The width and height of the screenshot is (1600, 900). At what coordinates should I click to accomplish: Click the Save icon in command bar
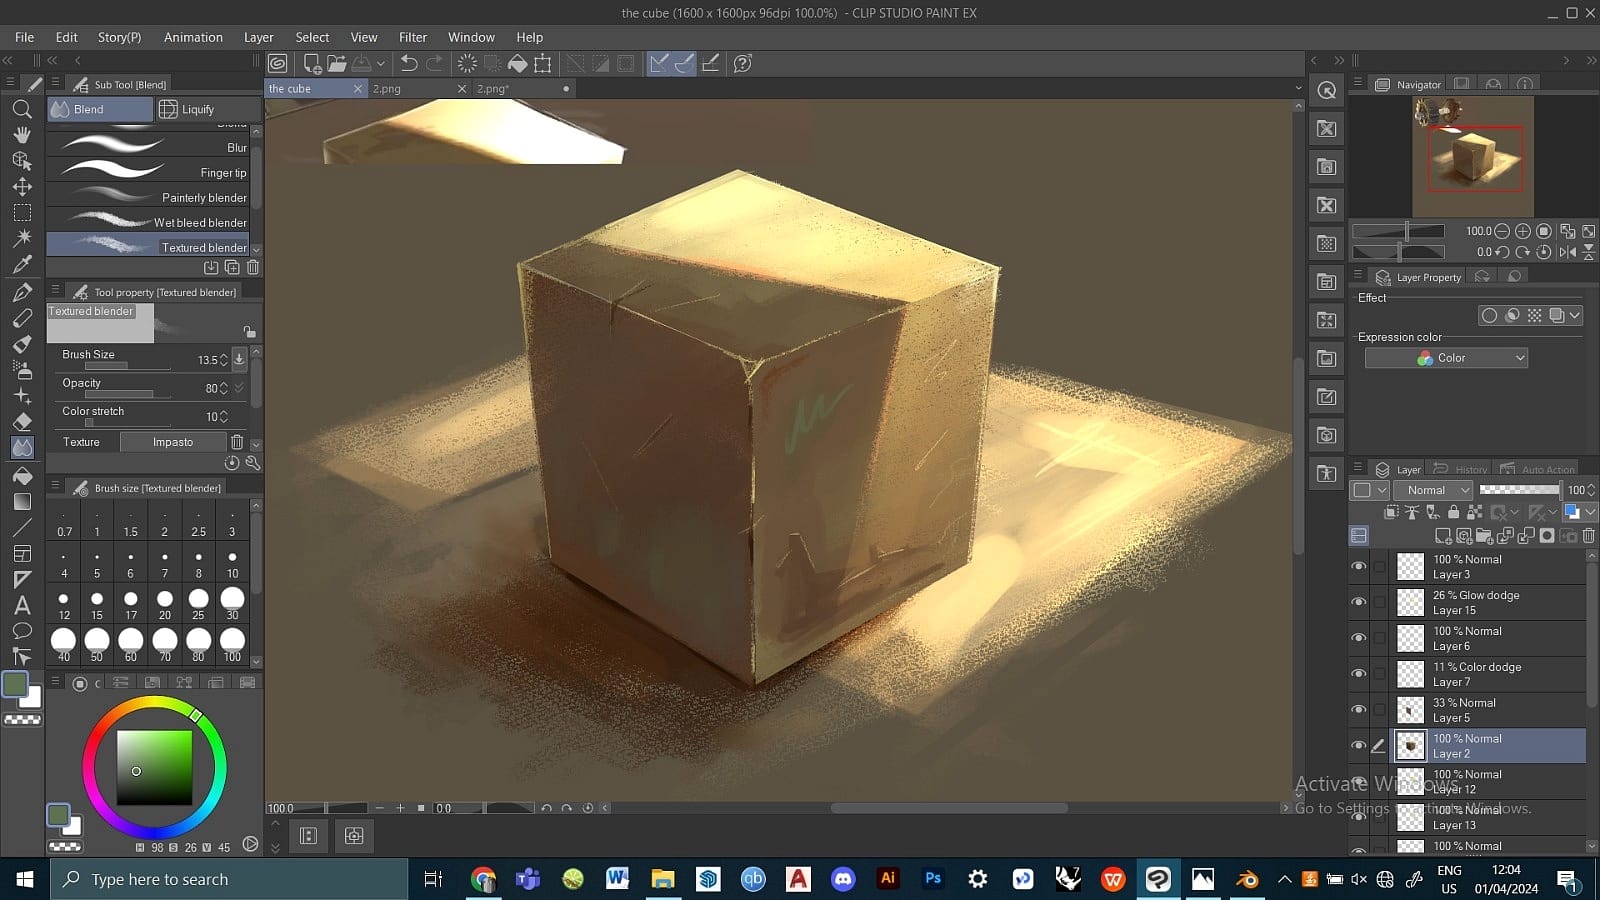click(362, 63)
